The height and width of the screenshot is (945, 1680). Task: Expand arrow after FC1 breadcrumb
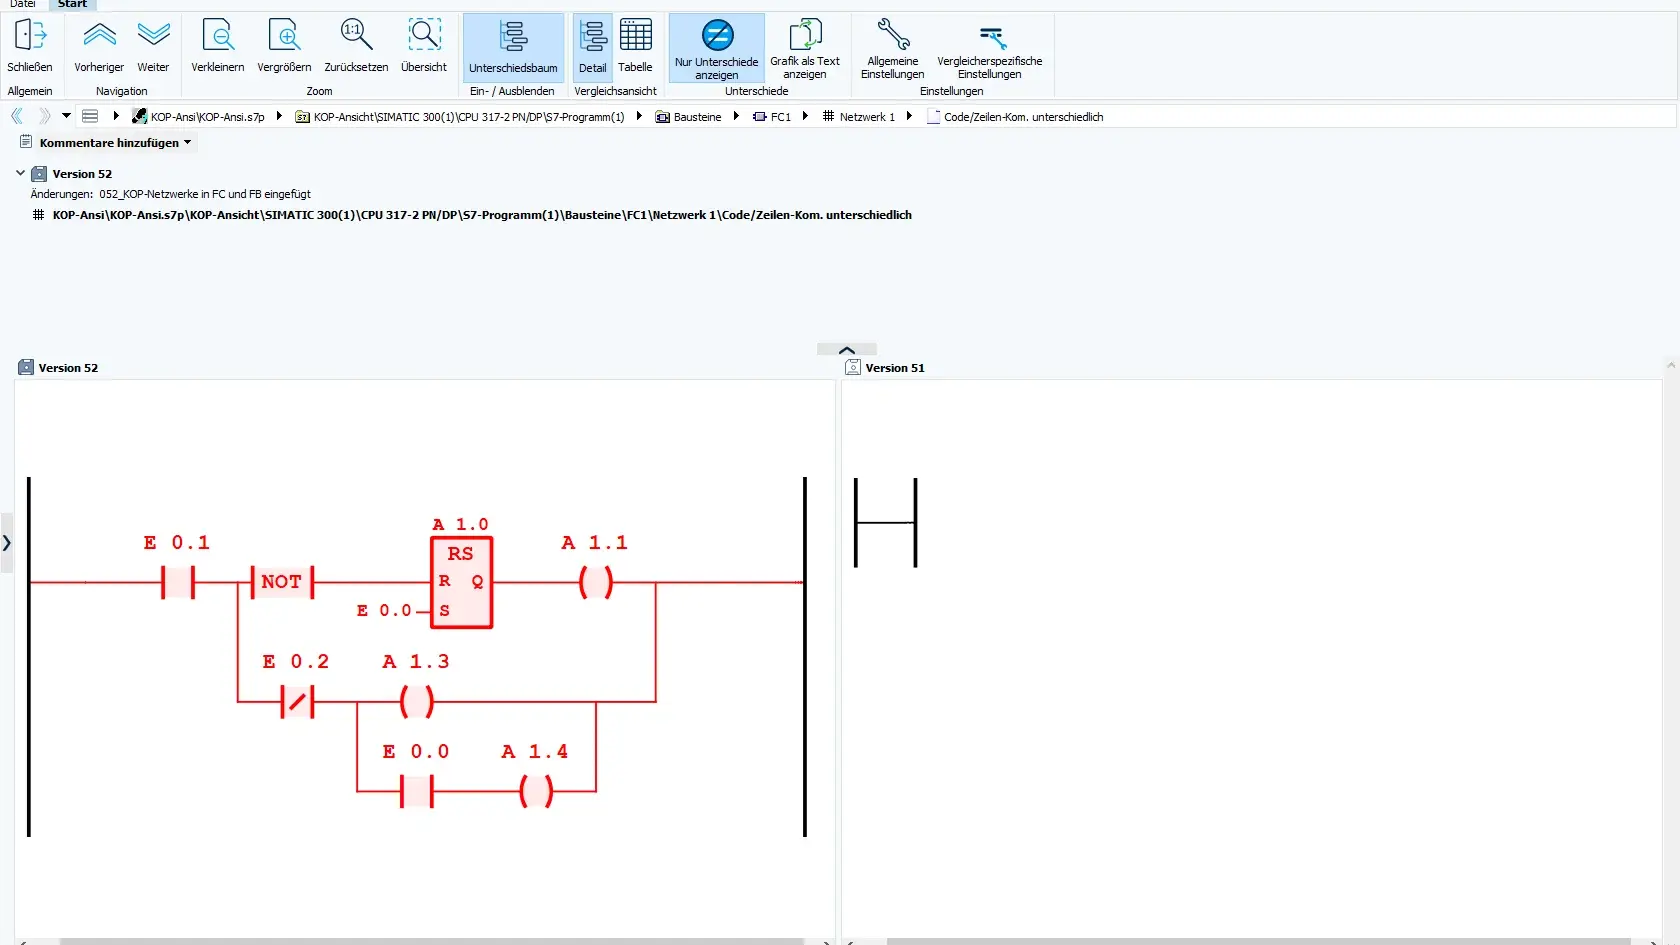(x=805, y=116)
